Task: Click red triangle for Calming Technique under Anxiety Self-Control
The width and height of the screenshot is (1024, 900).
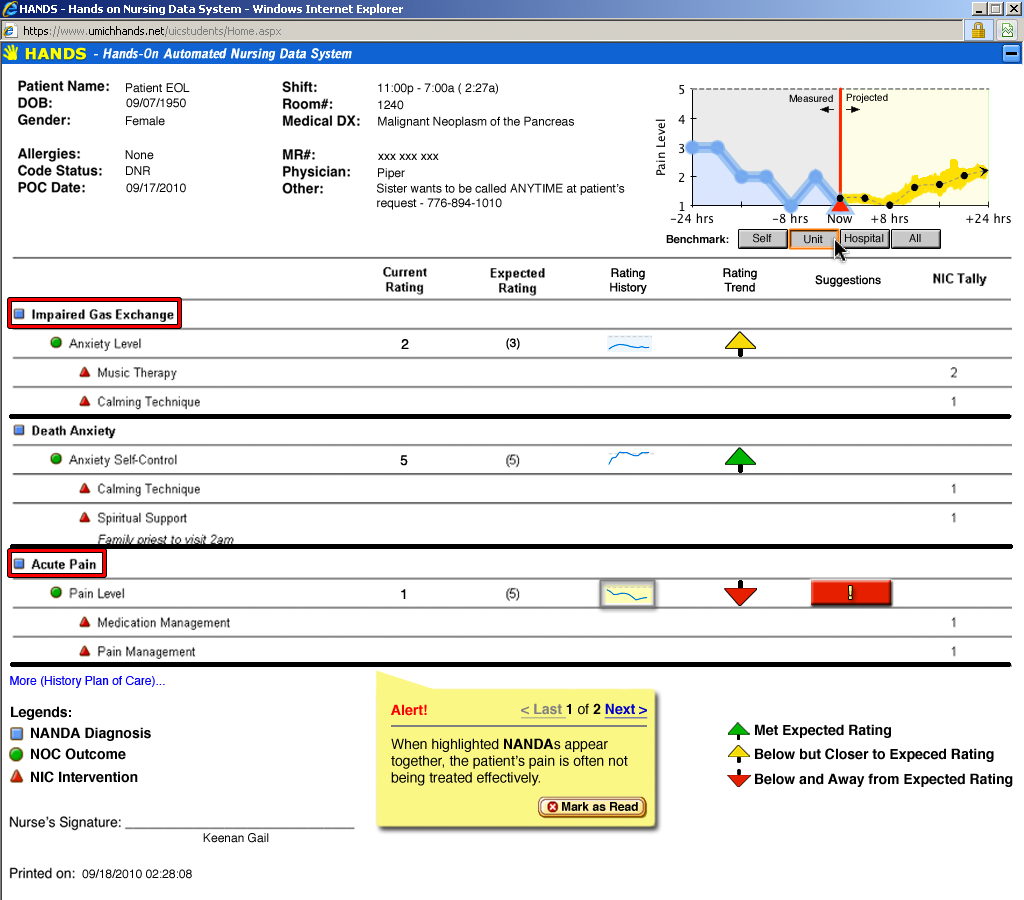Action: [85, 489]
